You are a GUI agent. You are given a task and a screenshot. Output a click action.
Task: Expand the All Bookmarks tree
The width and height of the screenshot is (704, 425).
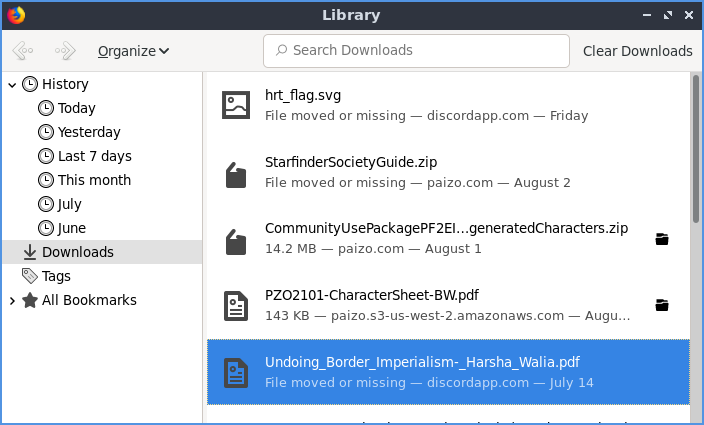pos(12,300)
